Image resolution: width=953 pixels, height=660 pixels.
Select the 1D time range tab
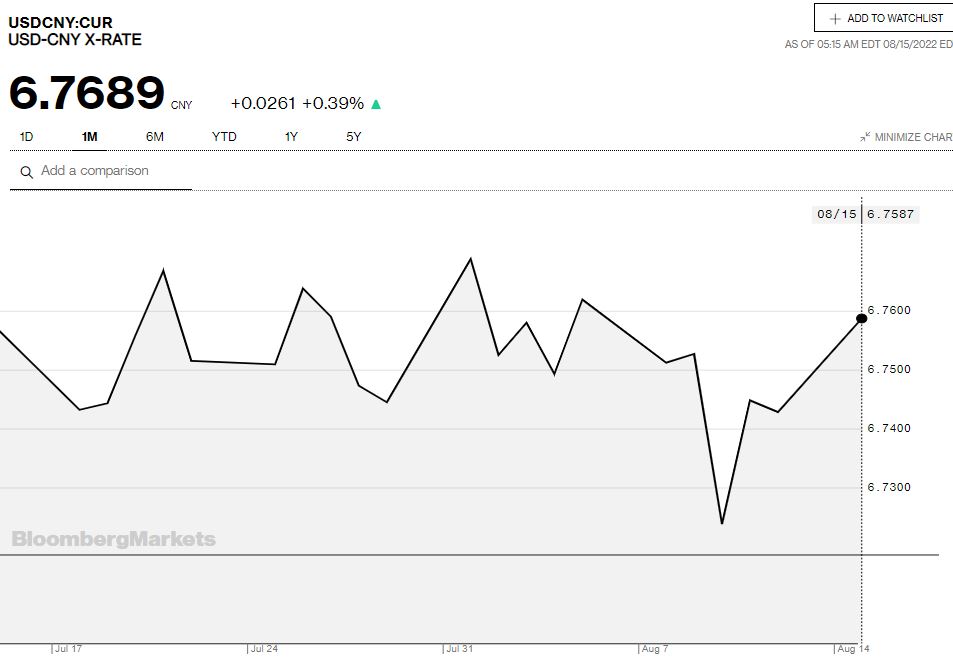click(27, 136)
